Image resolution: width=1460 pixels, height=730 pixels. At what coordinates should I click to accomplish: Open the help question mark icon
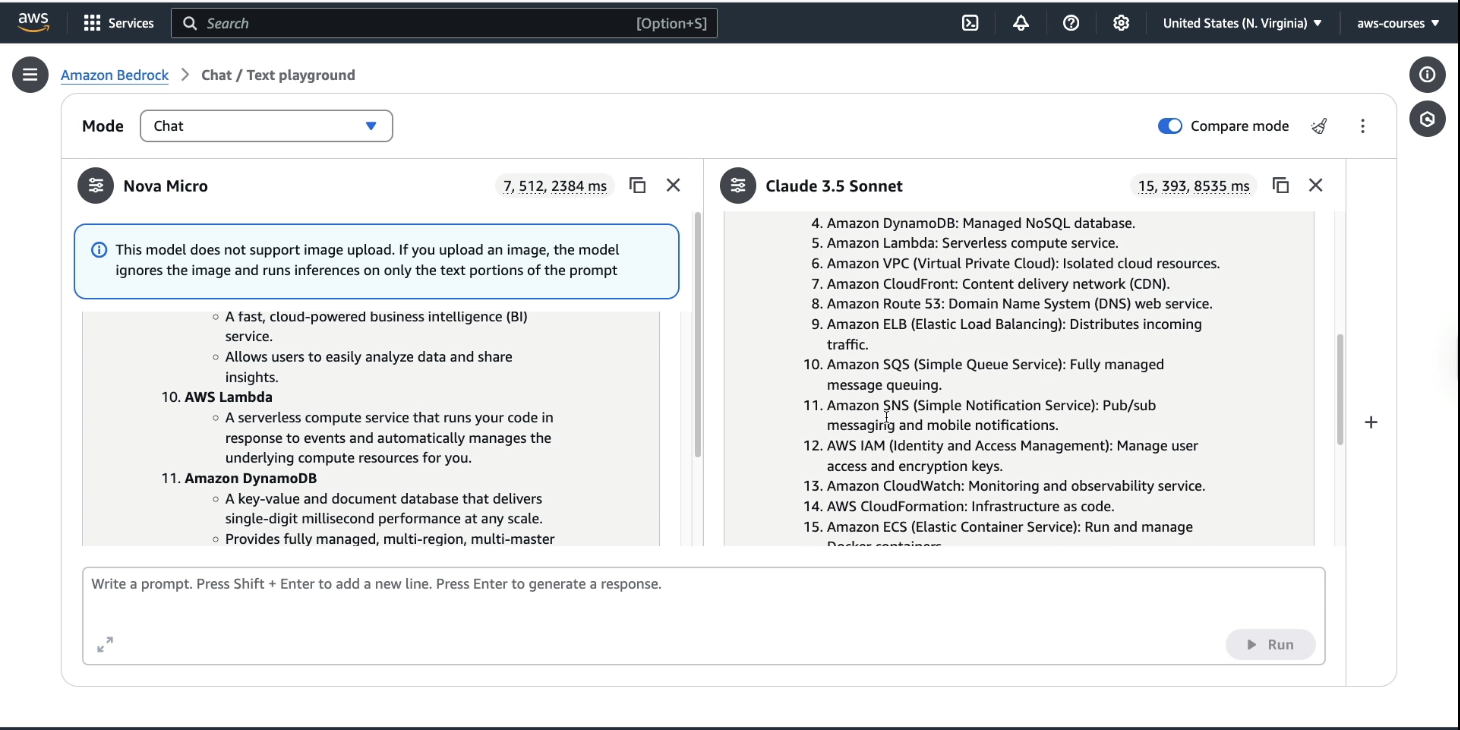coord(1071,23)
